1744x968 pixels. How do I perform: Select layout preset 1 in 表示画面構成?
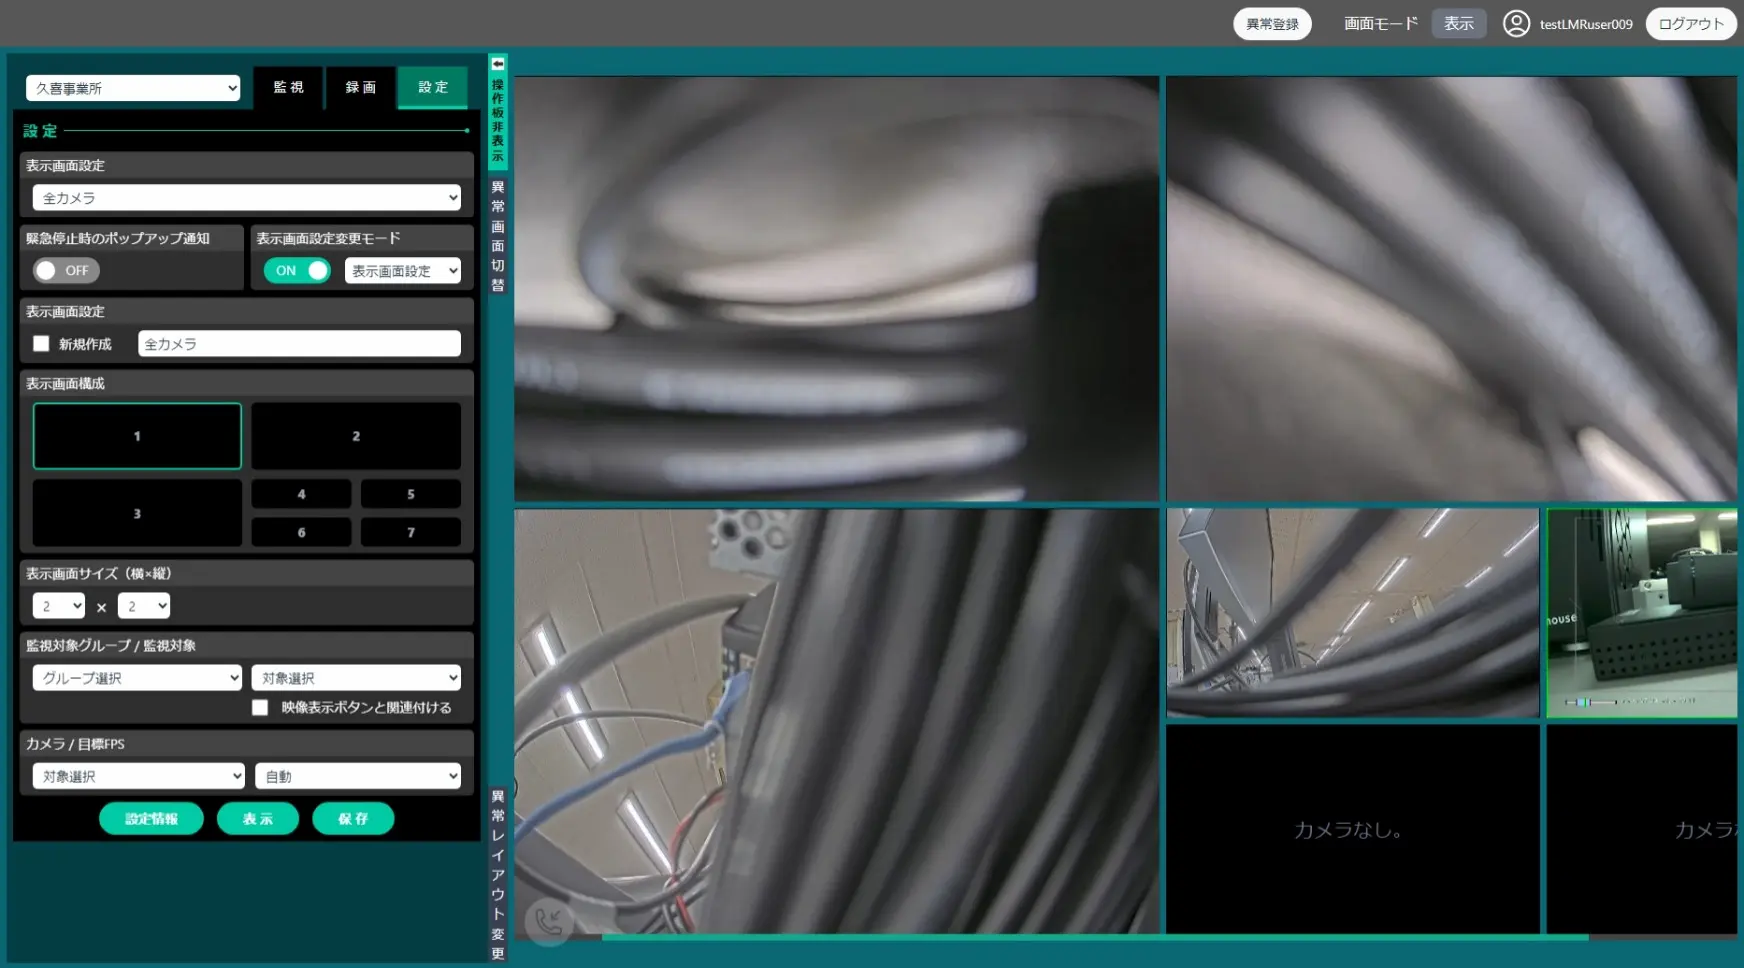coord(137,435)
